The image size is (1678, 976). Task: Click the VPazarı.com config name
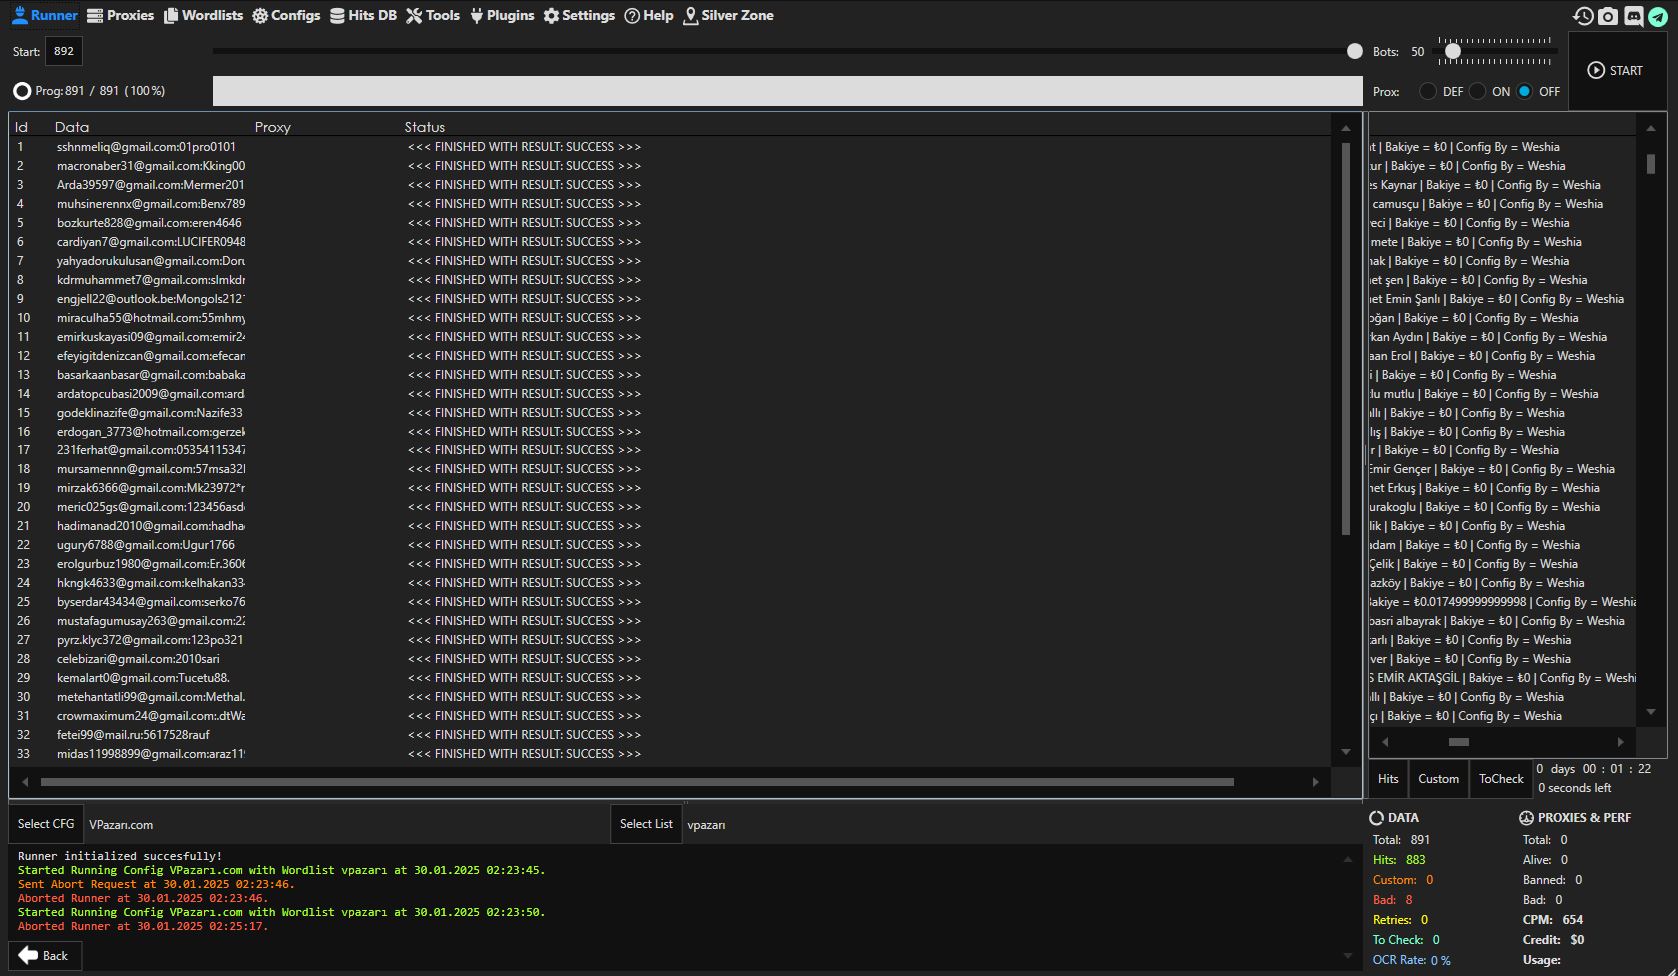(x=121, y=825)
